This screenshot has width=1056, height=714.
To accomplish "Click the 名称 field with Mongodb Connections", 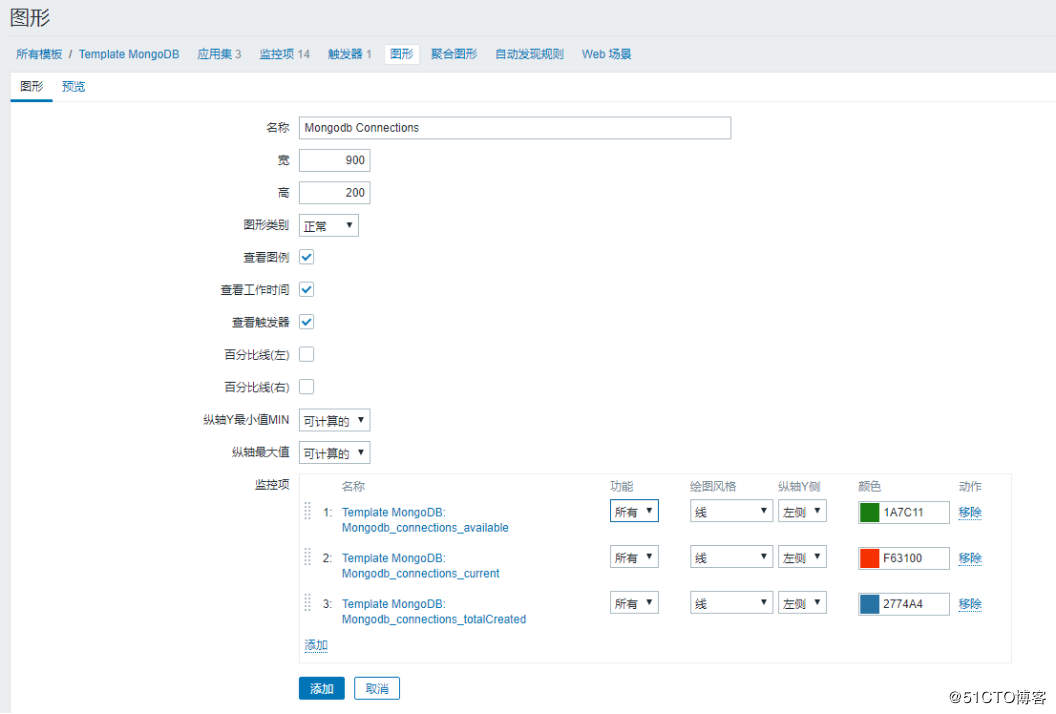I will click(515, 128).
